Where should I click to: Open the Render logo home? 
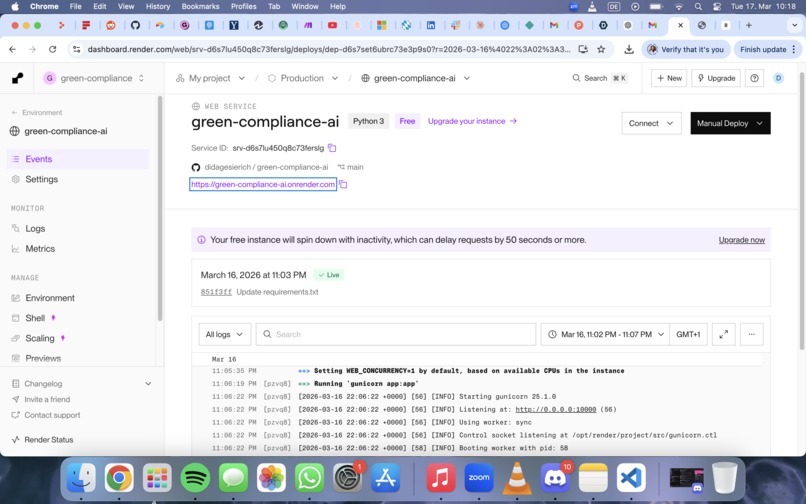coord(17,78)
